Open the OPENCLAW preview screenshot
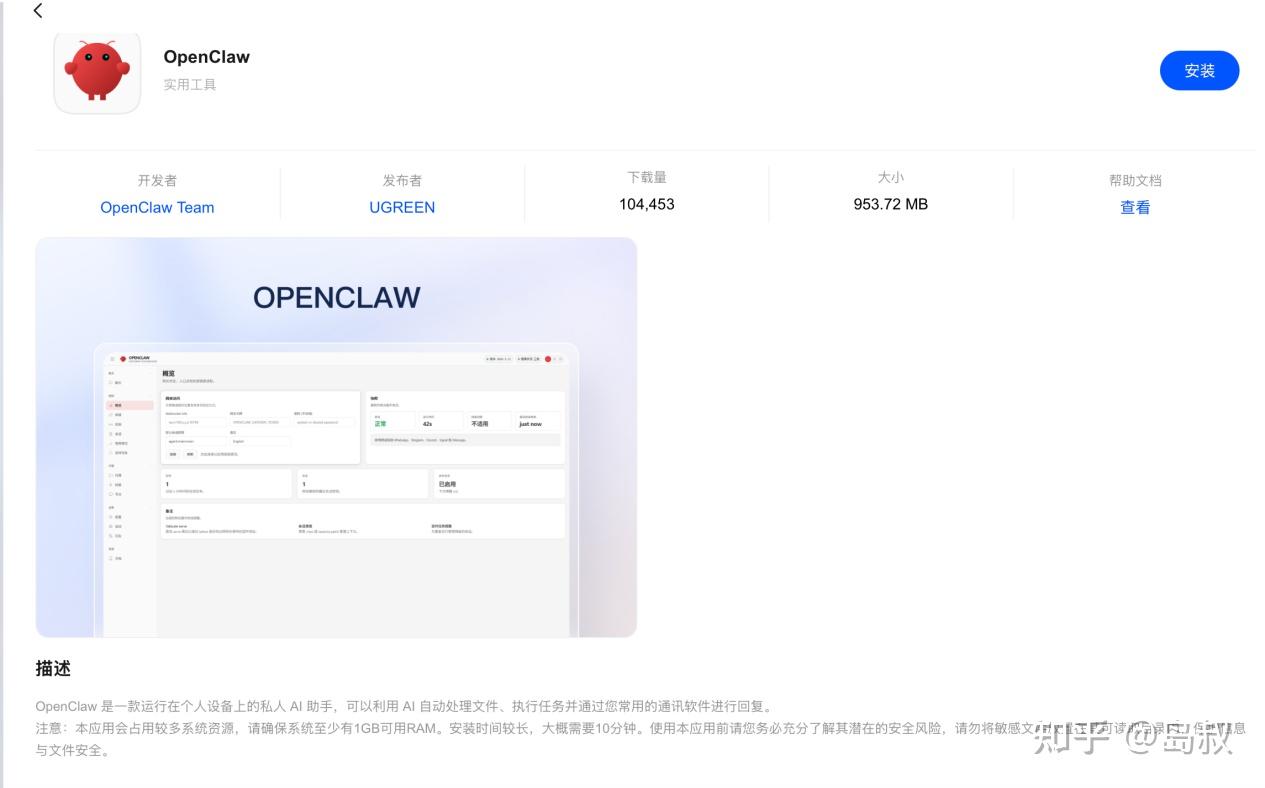 tap(336, 437)
